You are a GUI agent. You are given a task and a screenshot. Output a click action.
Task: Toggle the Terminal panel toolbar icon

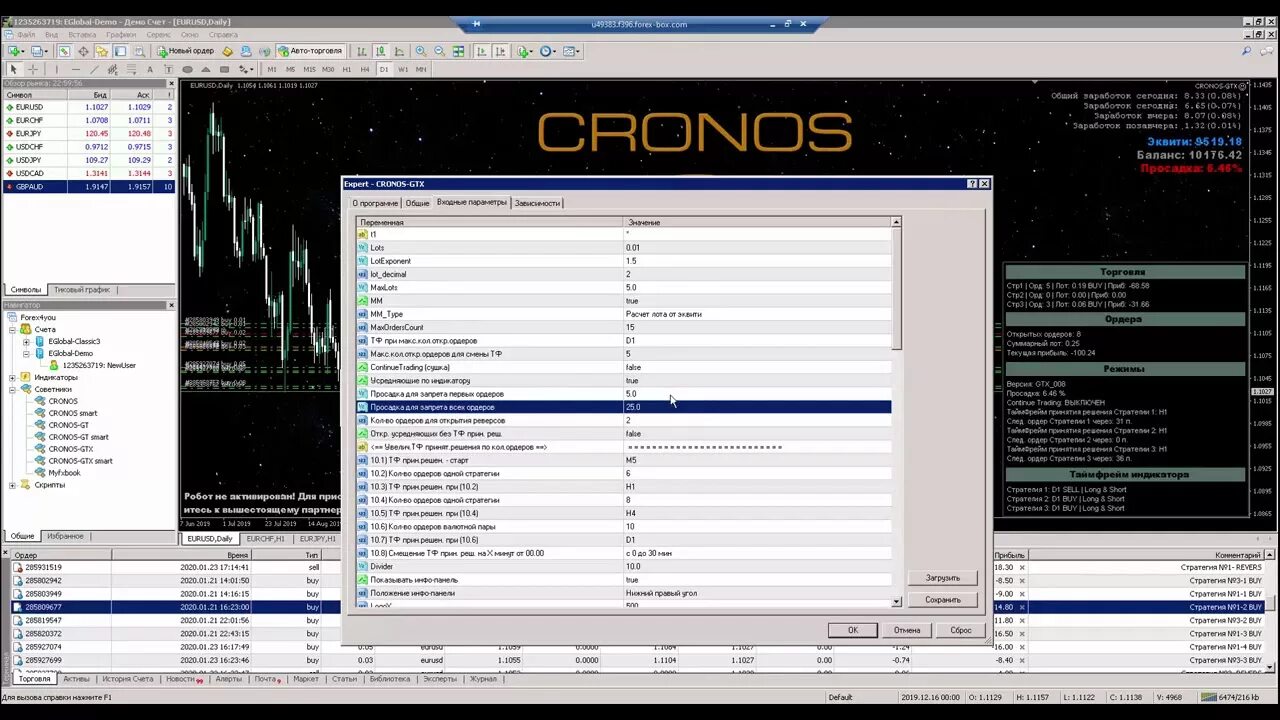pyautogui.click(x=120, y=51)
